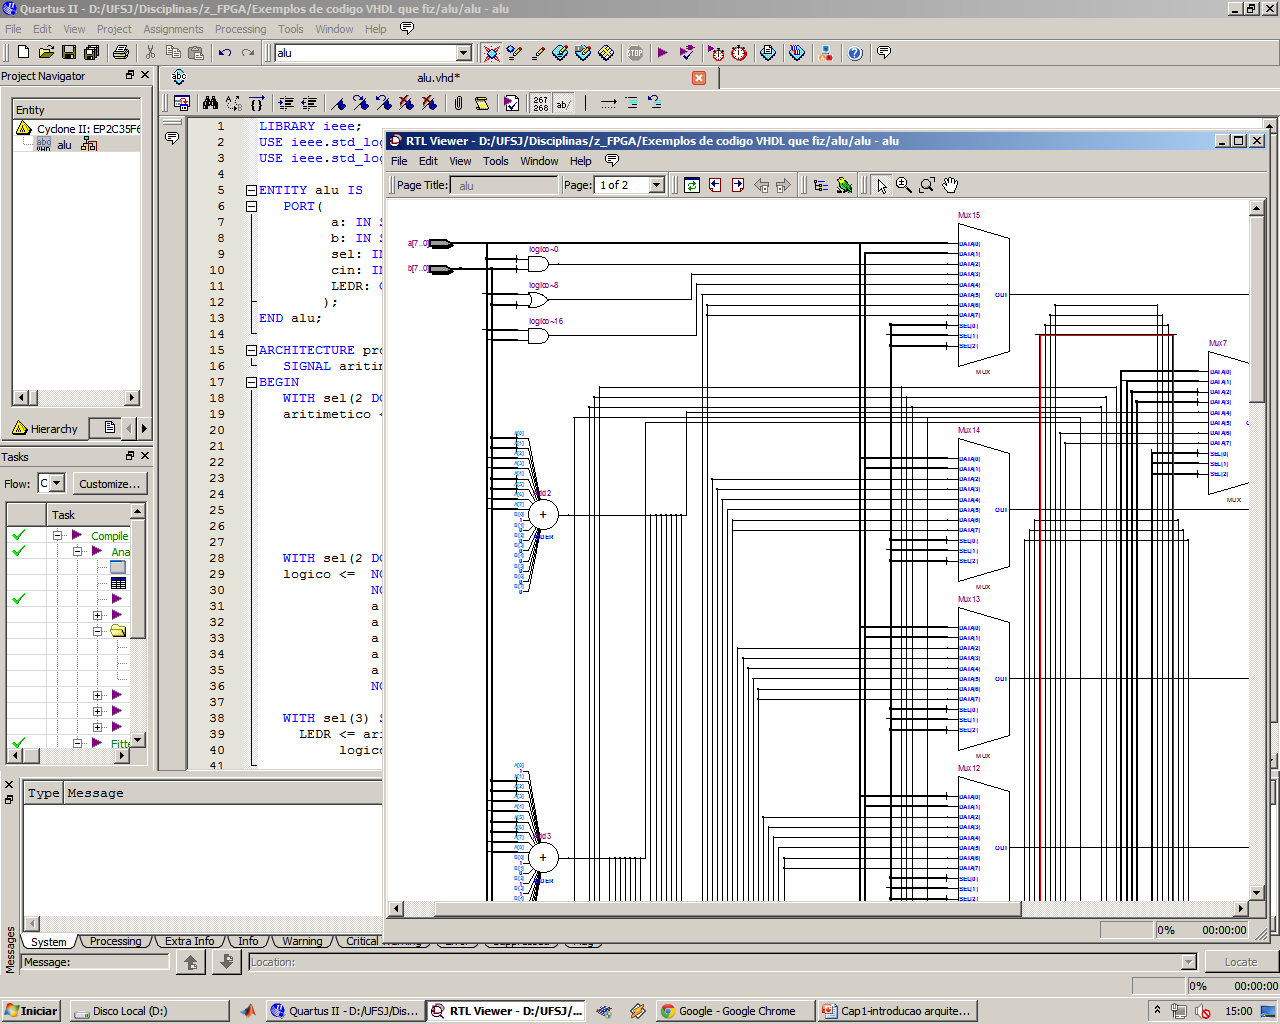Click the next message down arrow button
The height and width of the screenshot is (1024, 1280).
point(227,962)
